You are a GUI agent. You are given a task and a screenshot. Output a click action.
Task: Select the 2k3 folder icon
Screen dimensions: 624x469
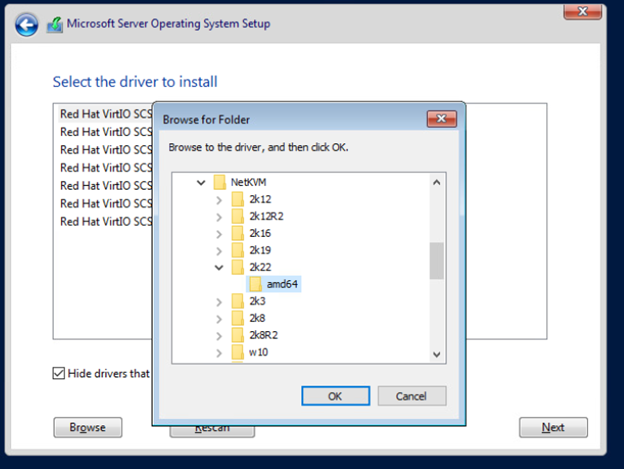coord(237,301)
